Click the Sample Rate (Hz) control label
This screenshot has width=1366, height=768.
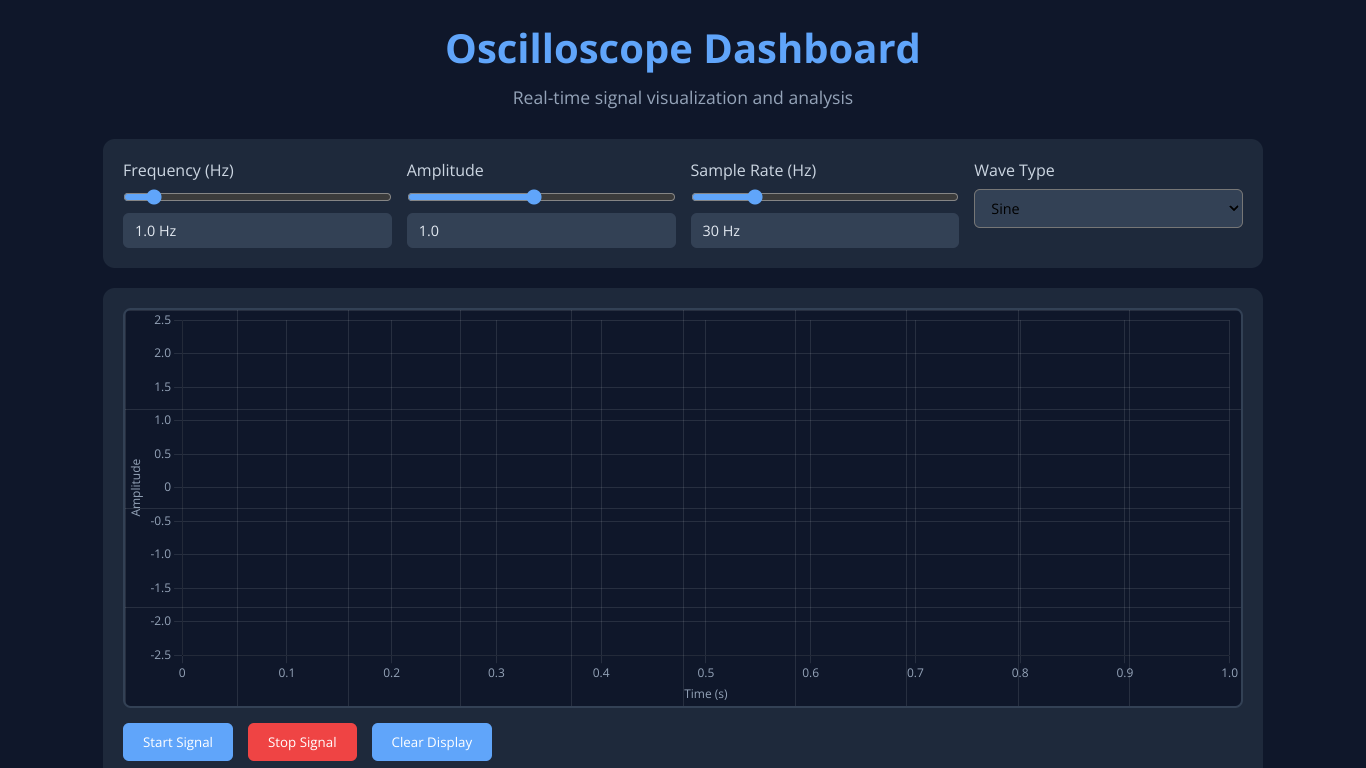pyautogui.click(x=753, y=170)
